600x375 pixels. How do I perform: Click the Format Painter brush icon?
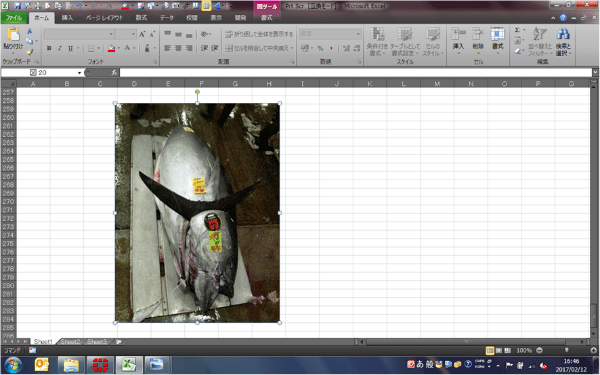(x=29, y=52)
